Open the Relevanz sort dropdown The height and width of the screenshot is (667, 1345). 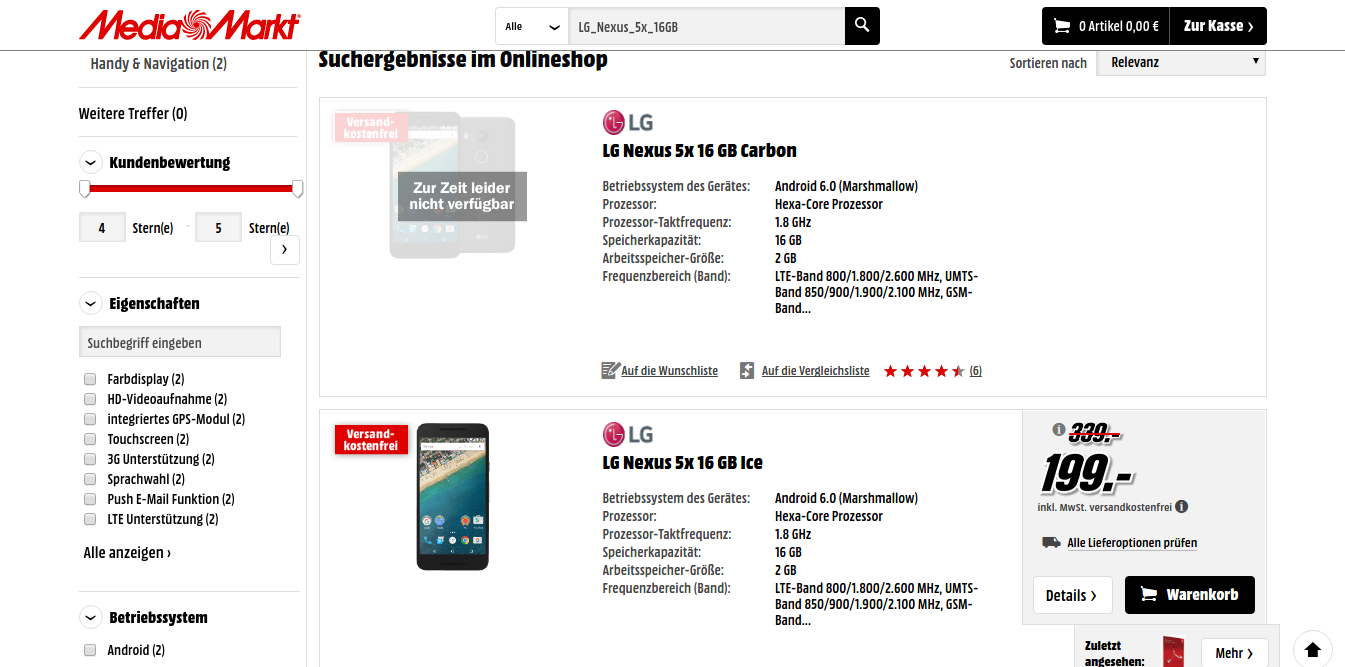[x=1181, y=62]
